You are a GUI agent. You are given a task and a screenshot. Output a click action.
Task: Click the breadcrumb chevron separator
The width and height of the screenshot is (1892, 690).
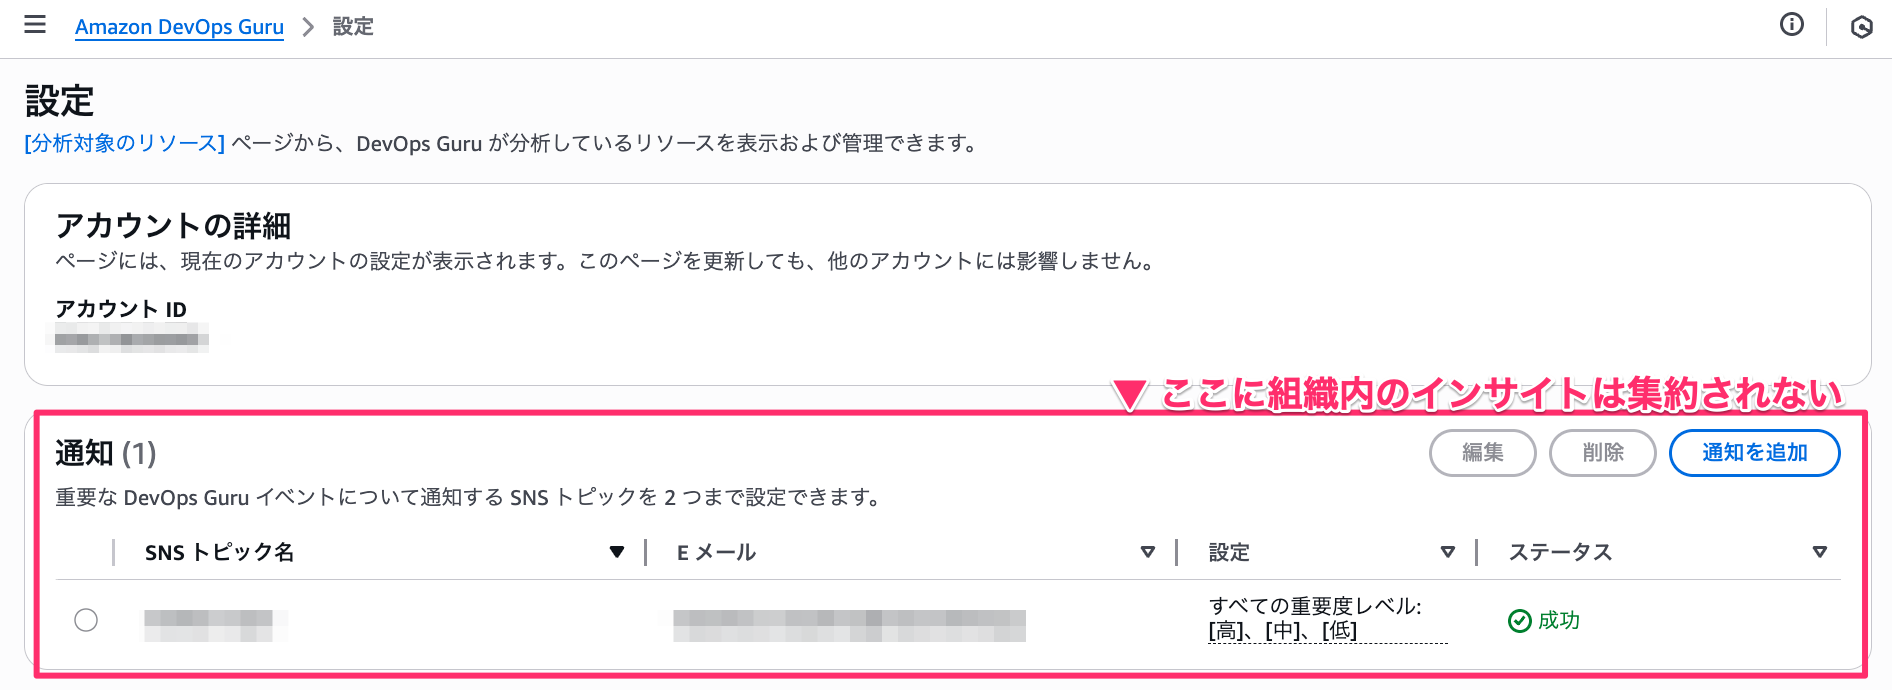click(308, 27)
